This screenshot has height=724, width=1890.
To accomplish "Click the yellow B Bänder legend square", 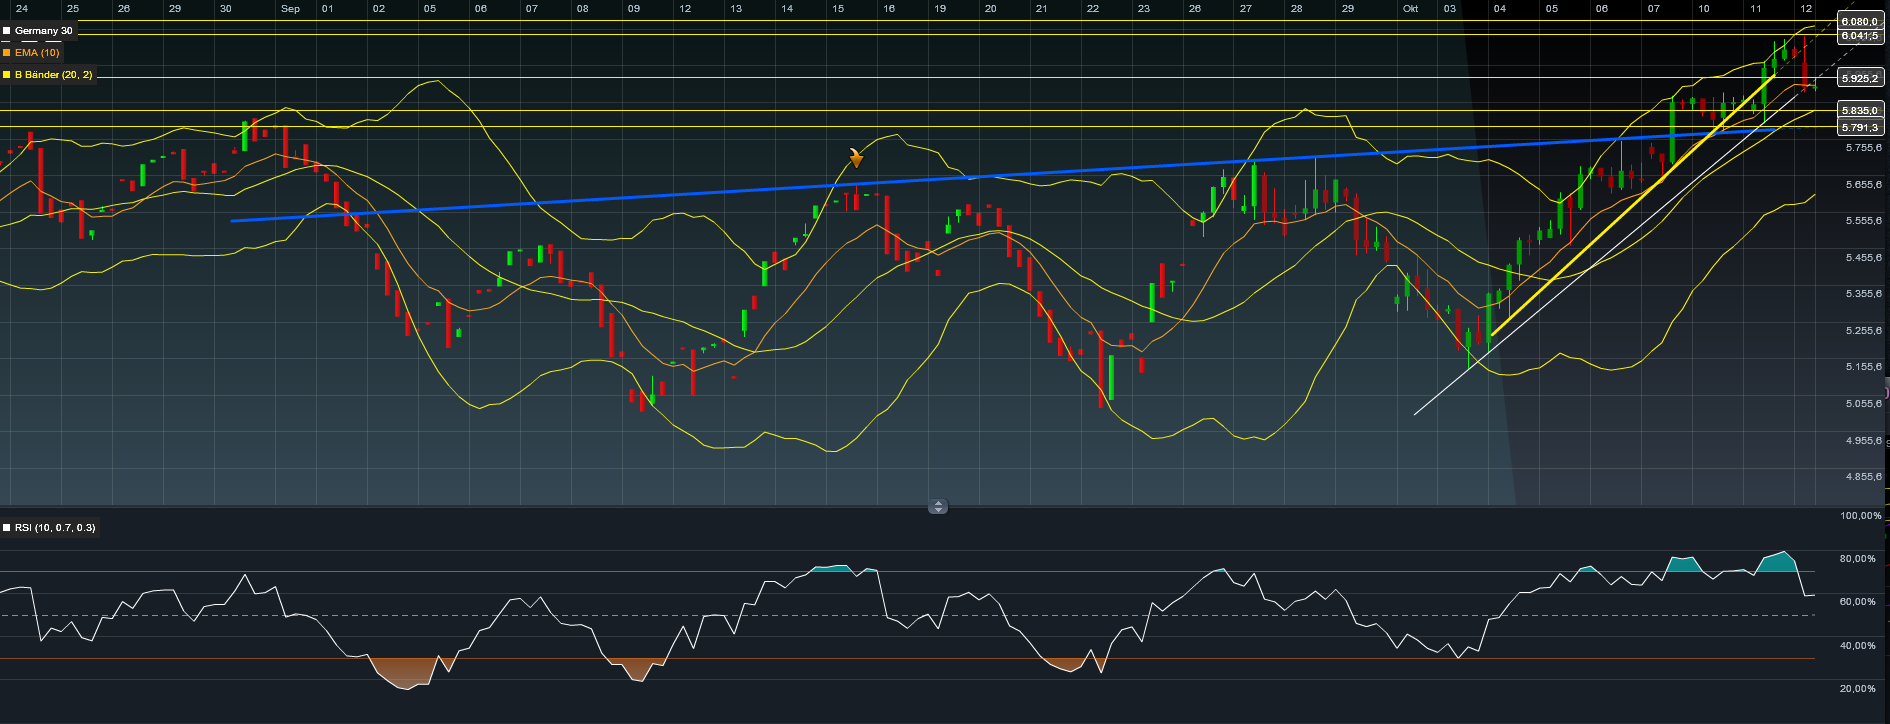I will point(7,75).
